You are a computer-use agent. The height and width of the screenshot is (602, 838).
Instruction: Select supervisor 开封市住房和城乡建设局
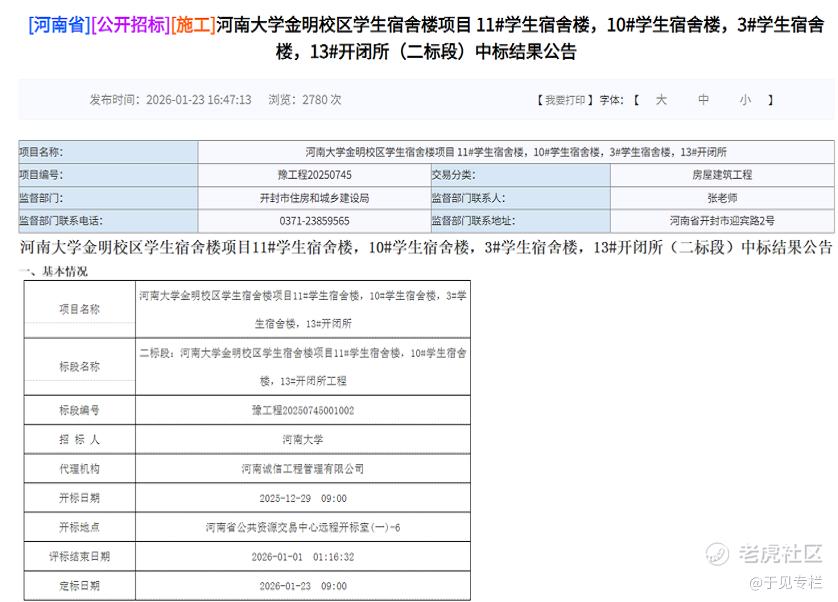click(314, 198)
